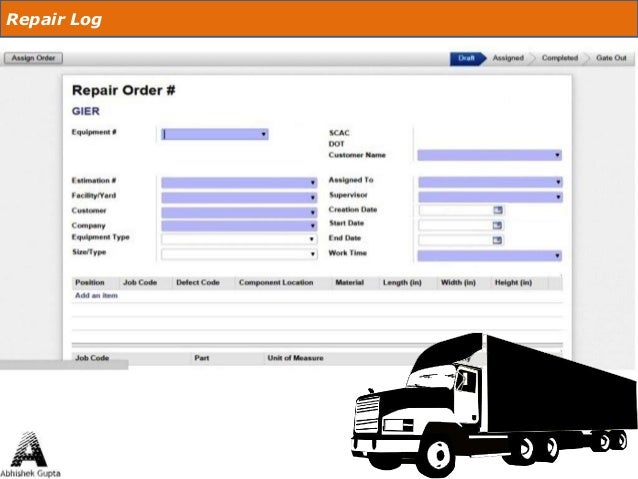Screen dimensions: 638x479
Task: Click the Material column header
Action: (x=350, y=282)
